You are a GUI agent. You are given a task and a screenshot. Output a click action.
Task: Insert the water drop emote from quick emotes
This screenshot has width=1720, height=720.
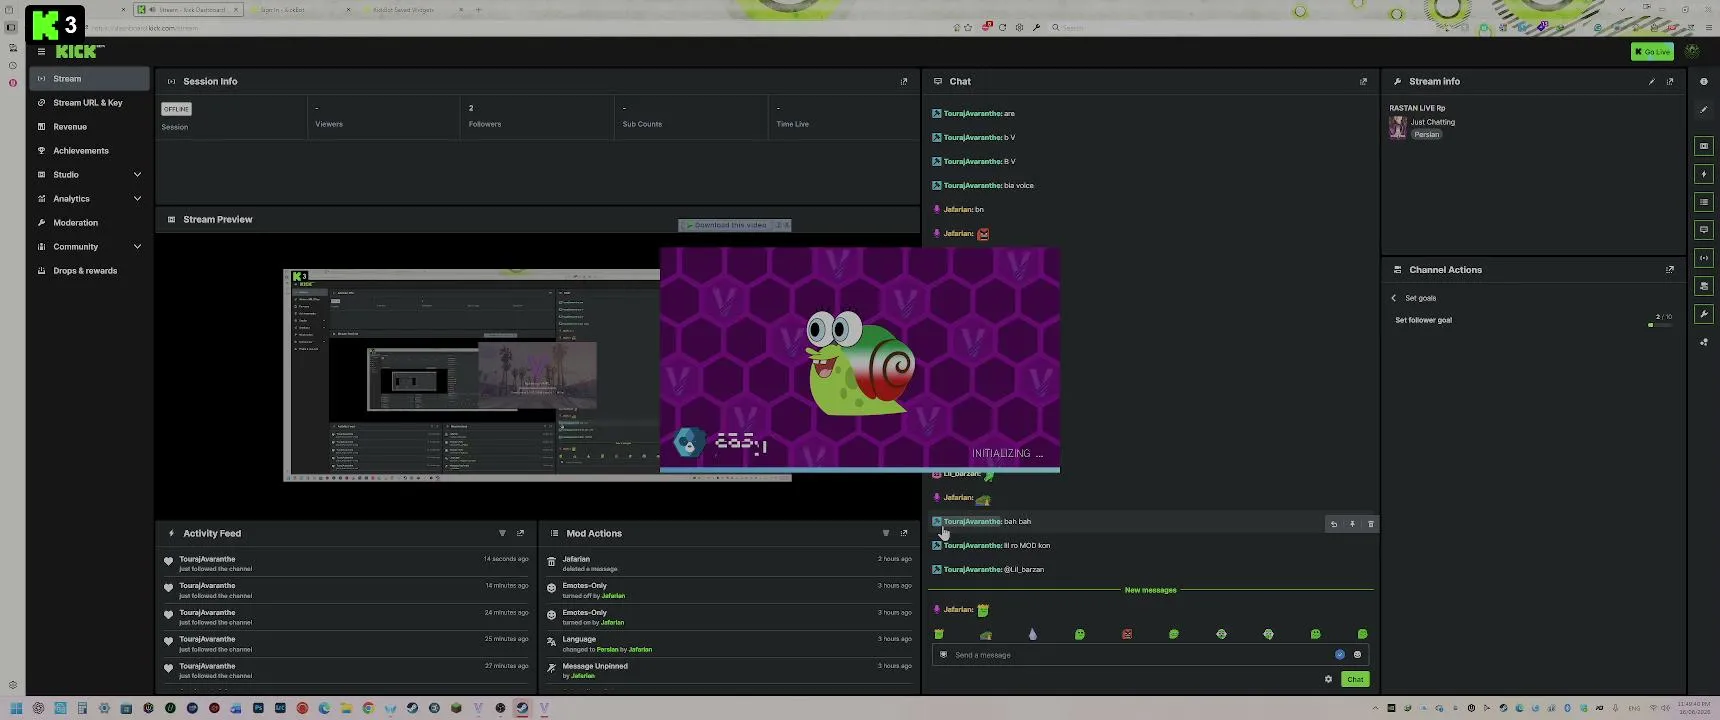1032,634
